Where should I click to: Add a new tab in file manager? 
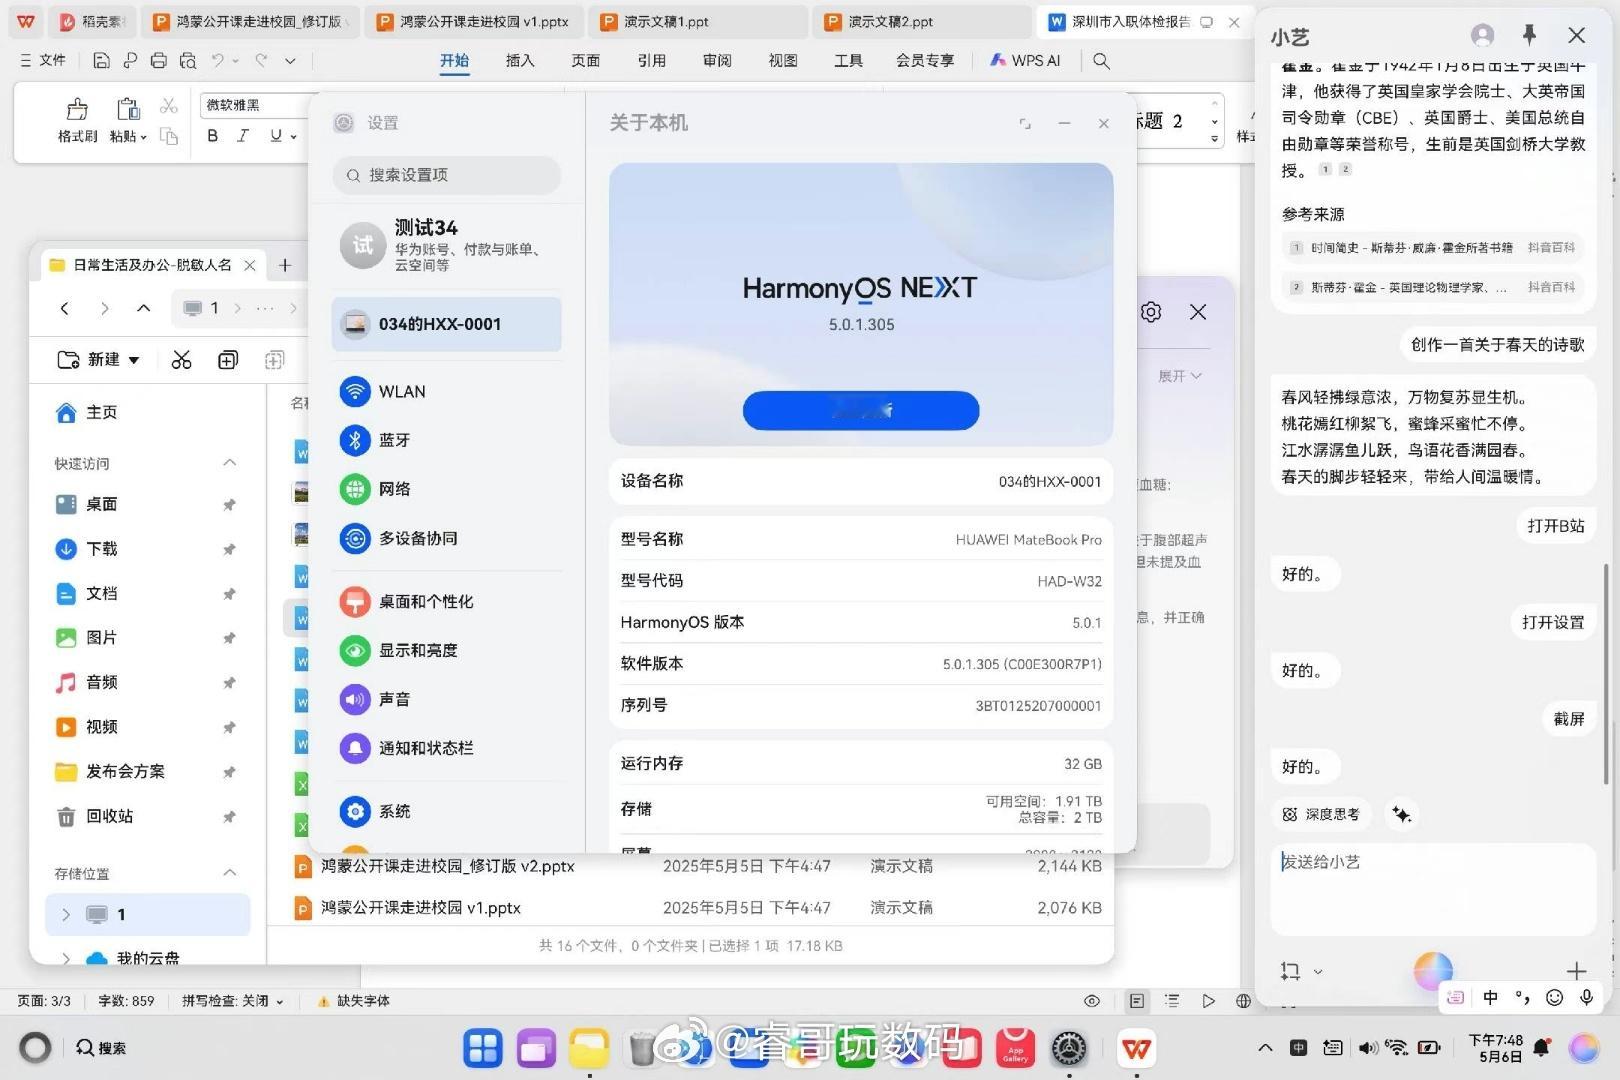click(285, 265)
